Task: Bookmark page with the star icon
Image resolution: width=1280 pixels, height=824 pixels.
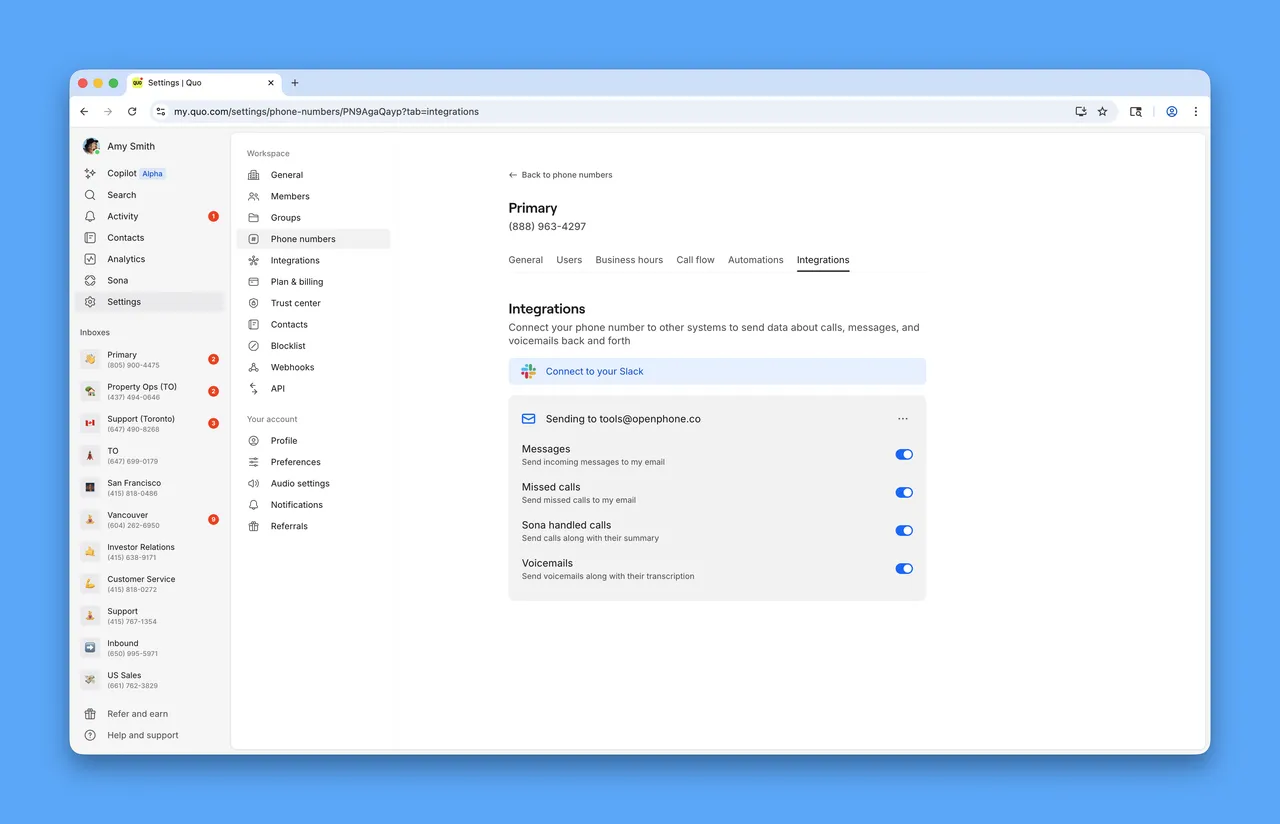Action: coord(1102,112)
